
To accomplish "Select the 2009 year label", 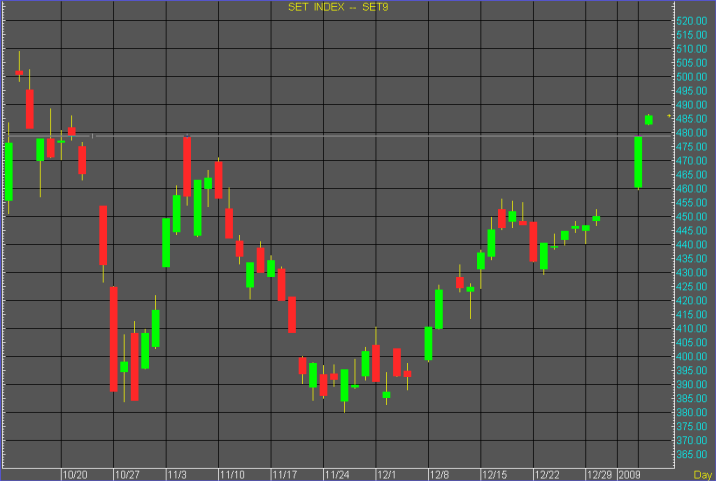I will point(630,475).
